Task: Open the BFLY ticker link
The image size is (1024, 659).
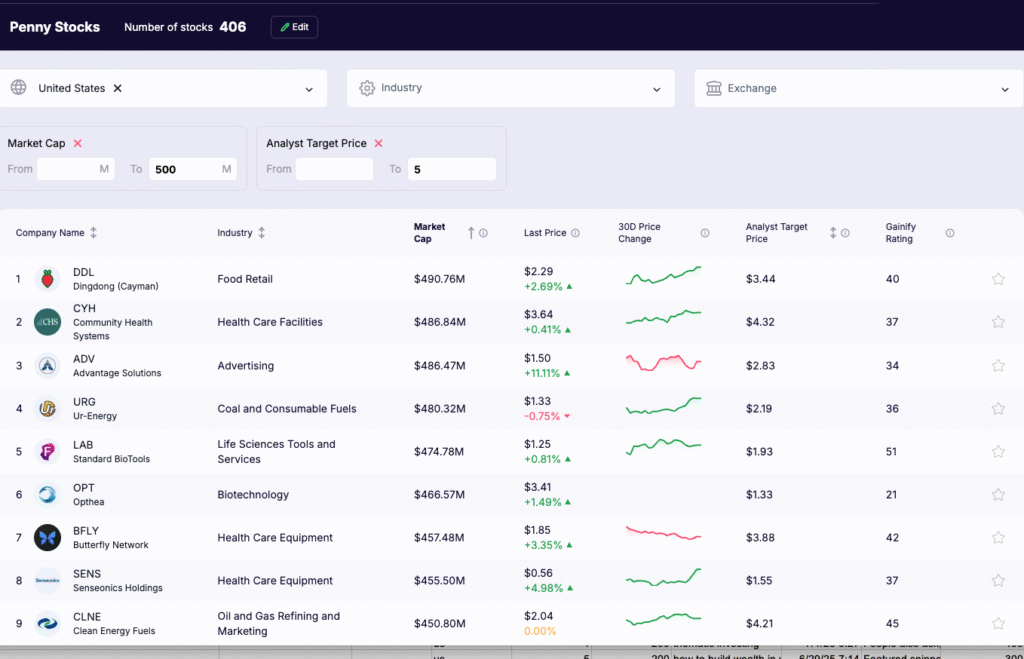Action: [86, 531]
